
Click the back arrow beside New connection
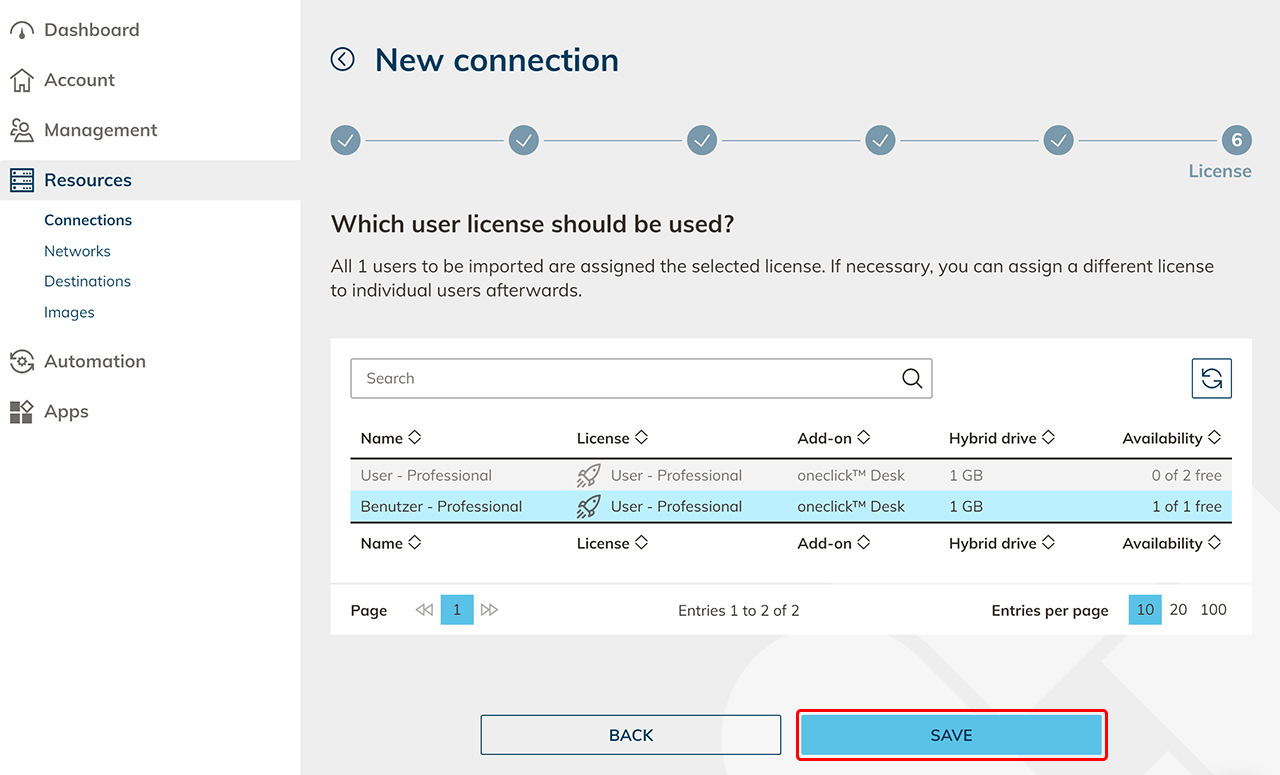[343, 60]
